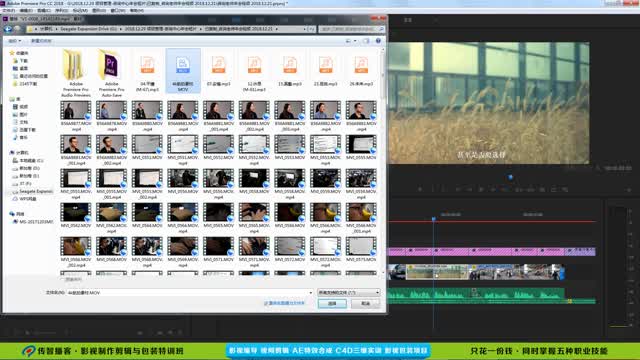
Task: Click the search magnifier icon in dialog
Action: (x=382, y=29)
